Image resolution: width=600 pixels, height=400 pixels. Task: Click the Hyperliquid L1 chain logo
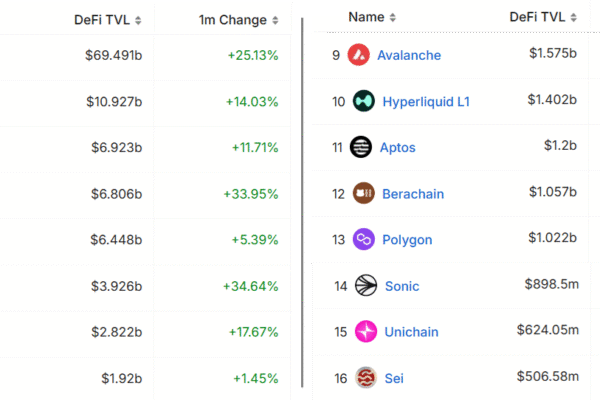(364, 101)
